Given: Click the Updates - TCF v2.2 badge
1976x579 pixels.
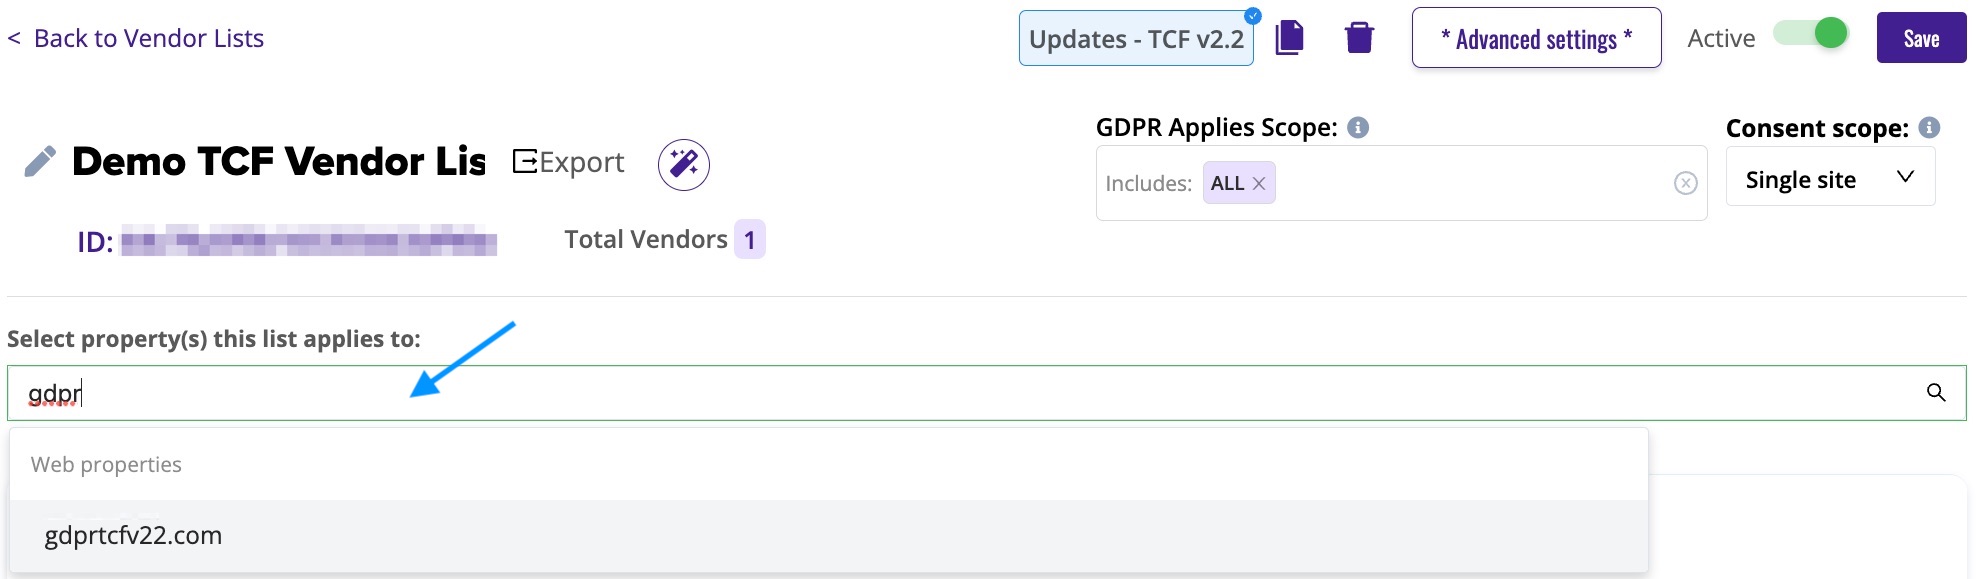Looking at the screenshot, I should [1136, 39].
